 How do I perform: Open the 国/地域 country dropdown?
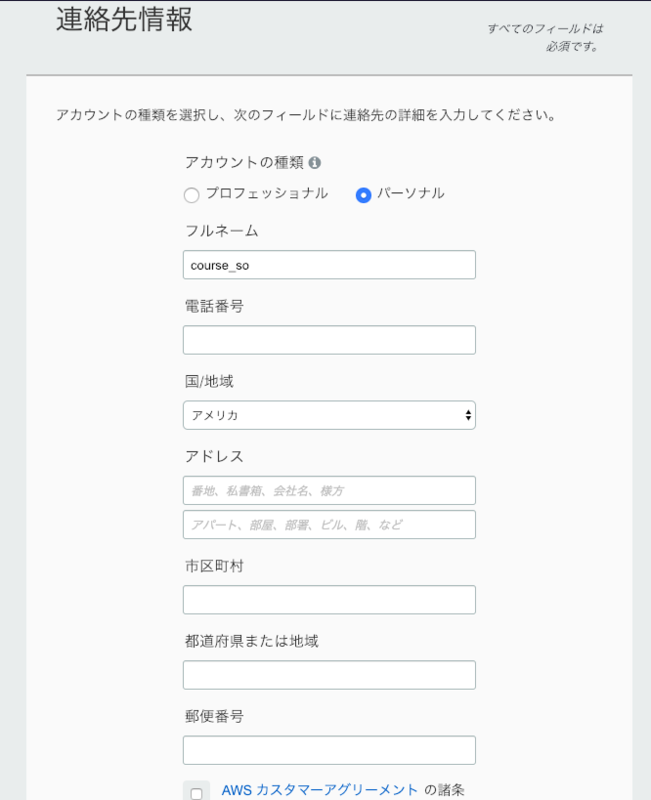pyautogui.click(x=328, y=414)
